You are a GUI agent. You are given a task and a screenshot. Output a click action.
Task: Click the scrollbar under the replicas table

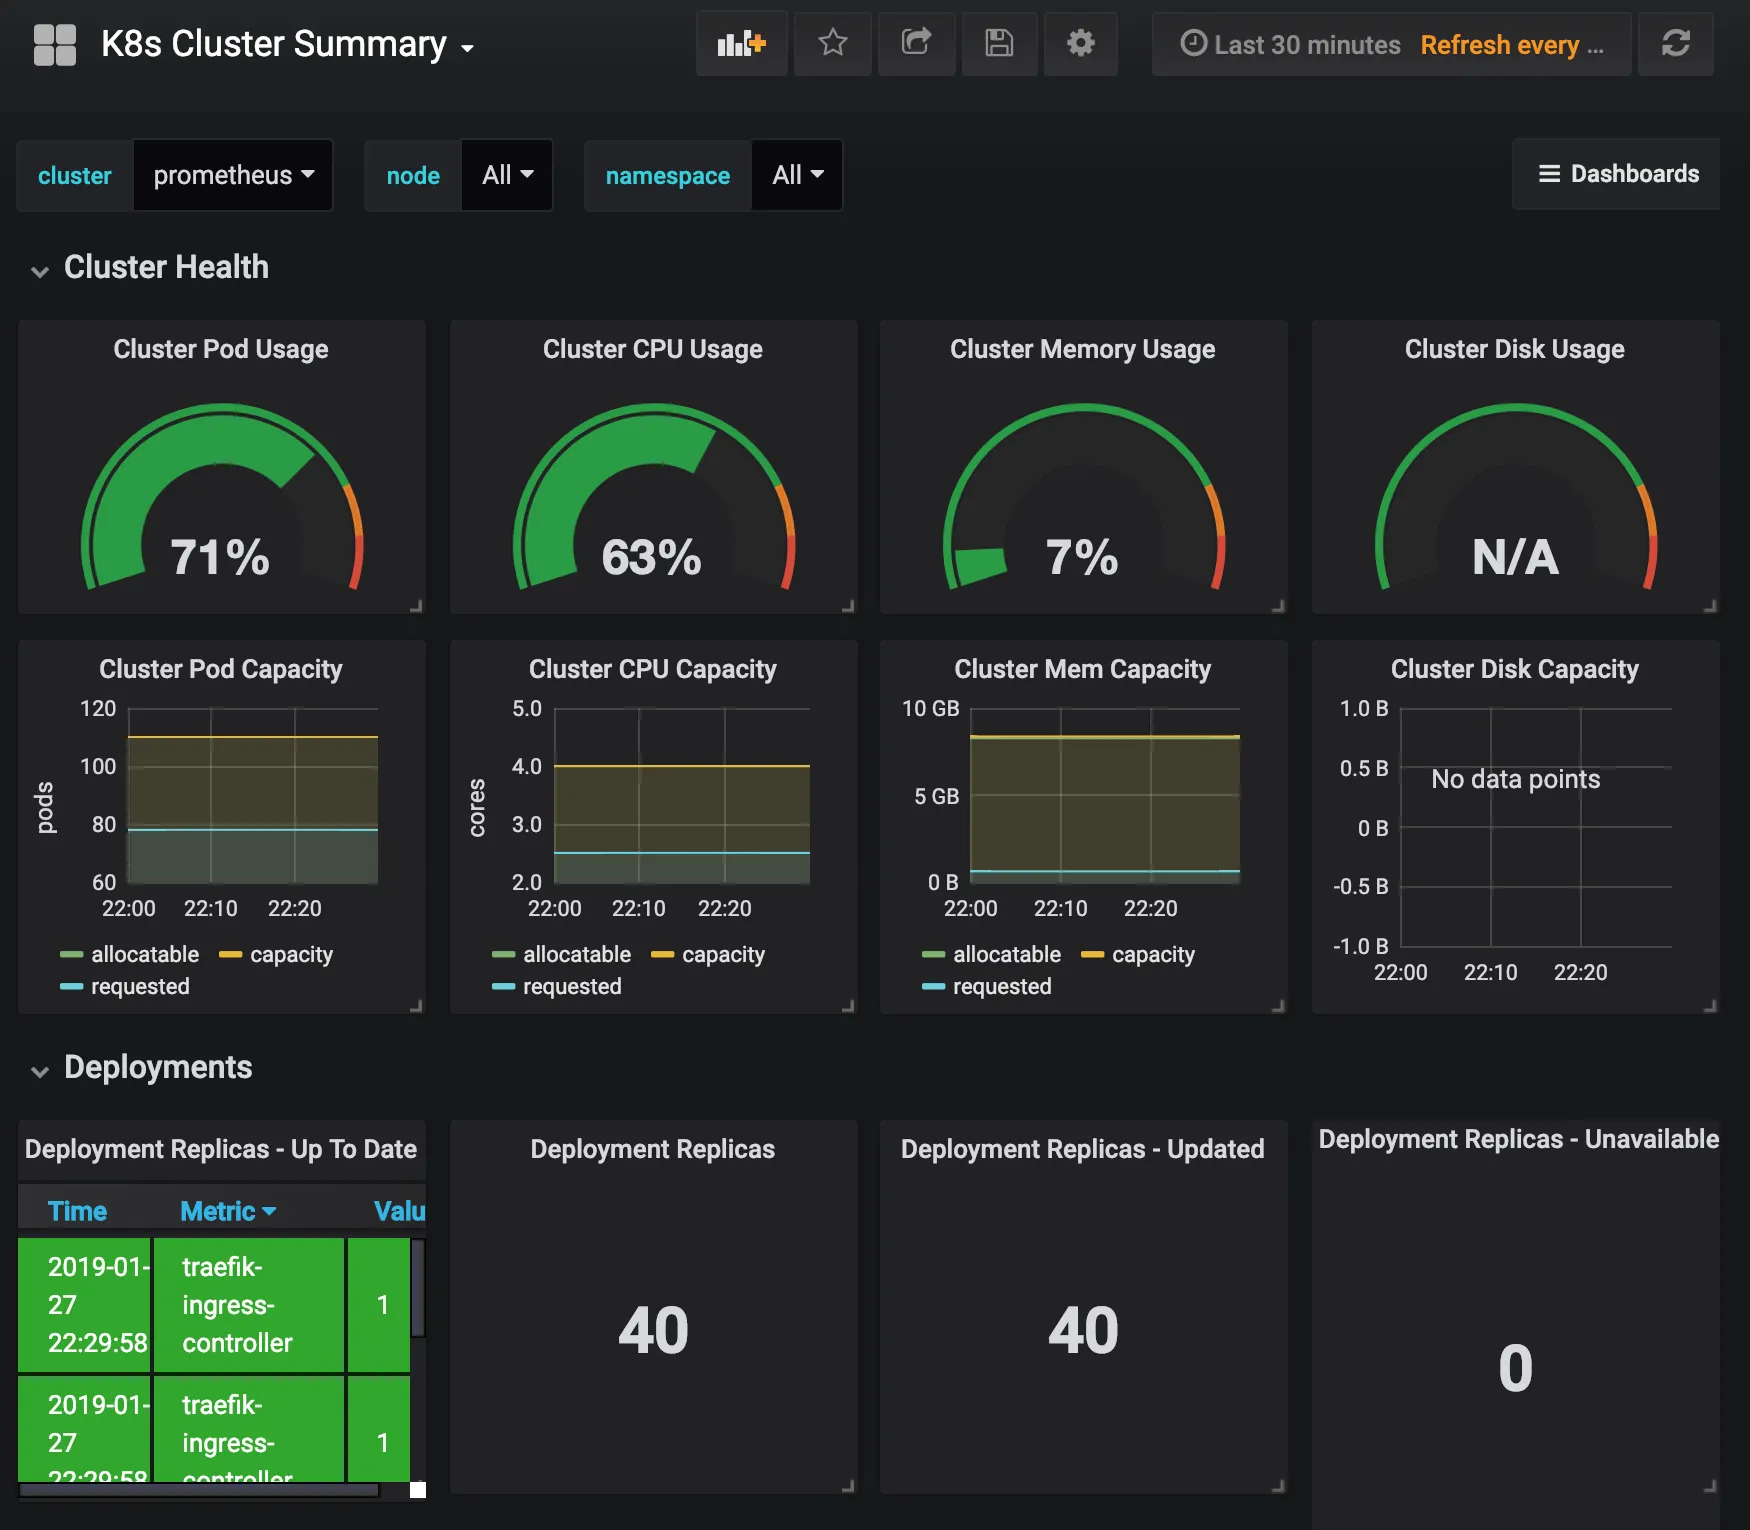[x=200, y=1489]
